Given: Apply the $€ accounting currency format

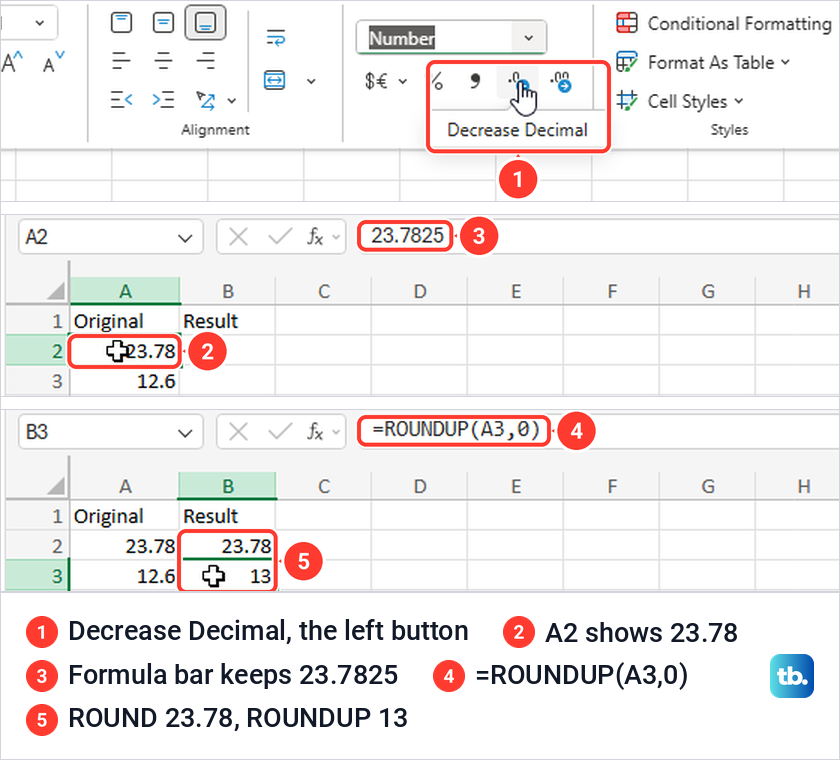Looking at the screenshot, I should coord(376,81).
